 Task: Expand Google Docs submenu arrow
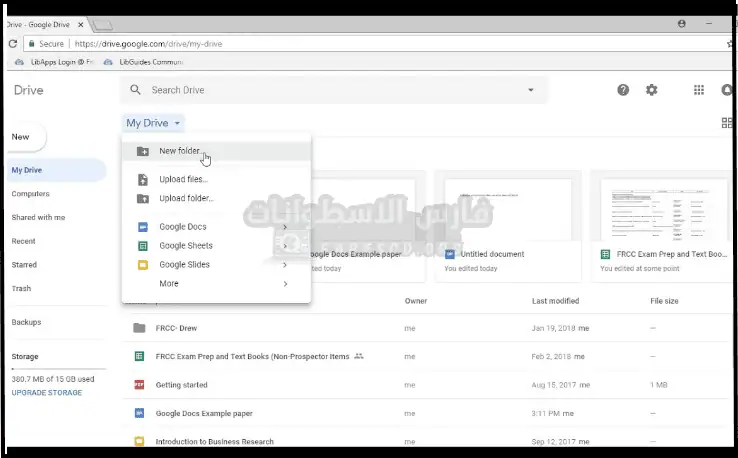(x=285, y=227)
